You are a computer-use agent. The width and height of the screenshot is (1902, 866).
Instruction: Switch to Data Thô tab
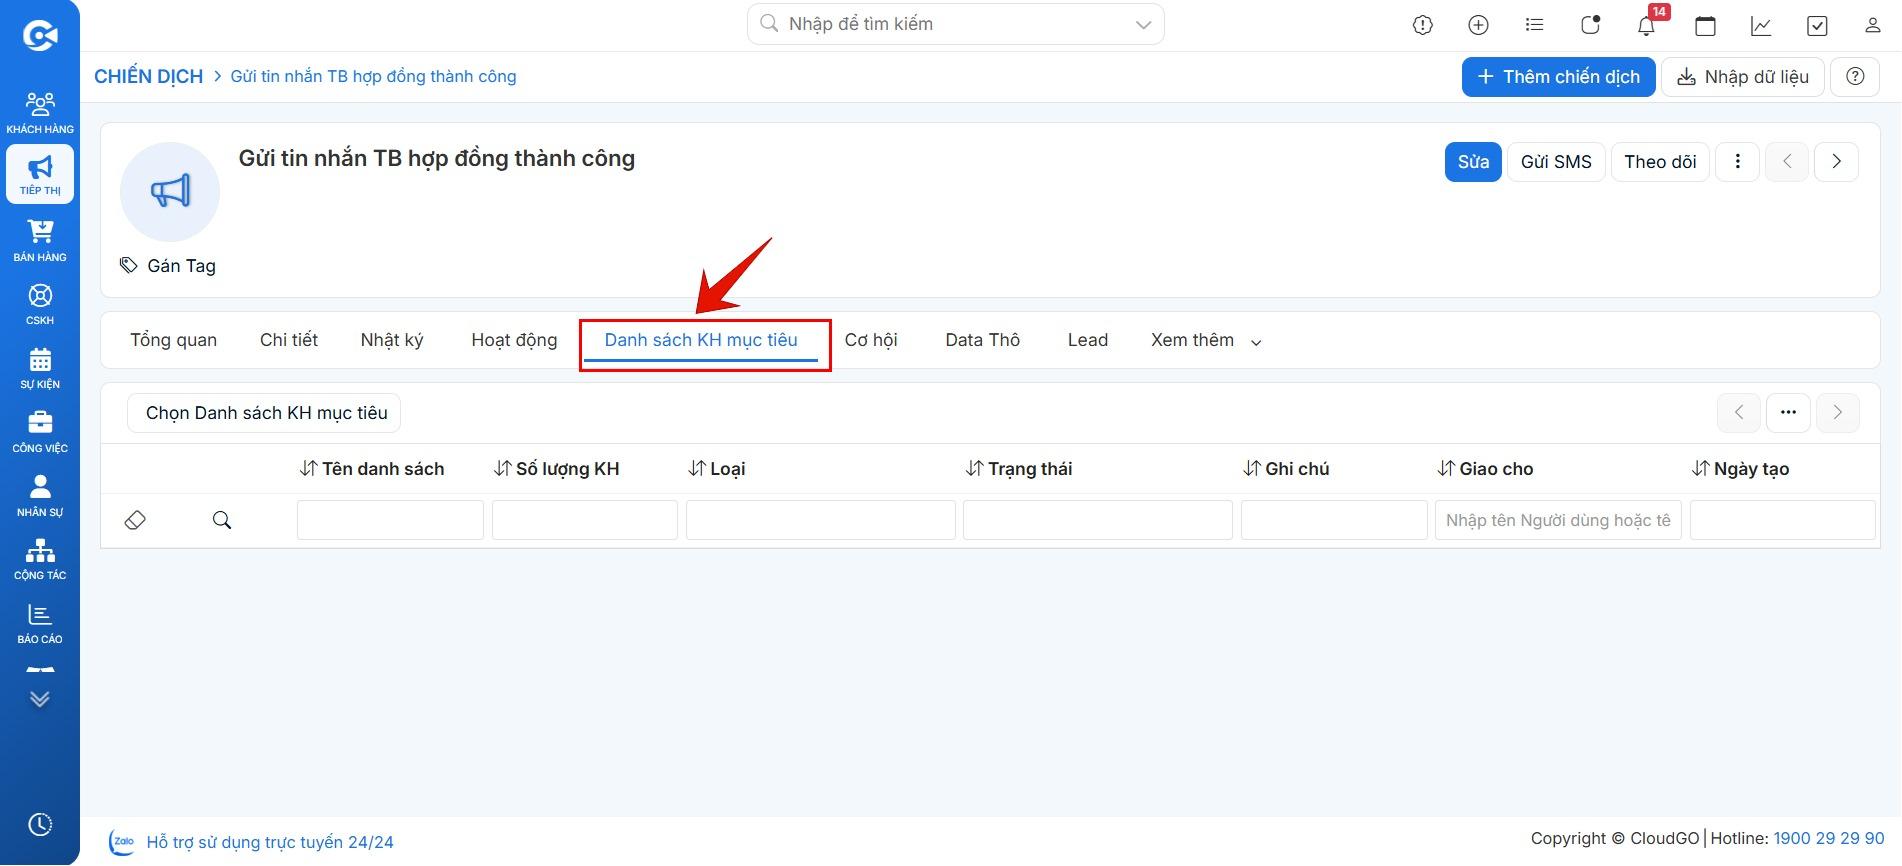pyautogui.click(x=982, y=340)
